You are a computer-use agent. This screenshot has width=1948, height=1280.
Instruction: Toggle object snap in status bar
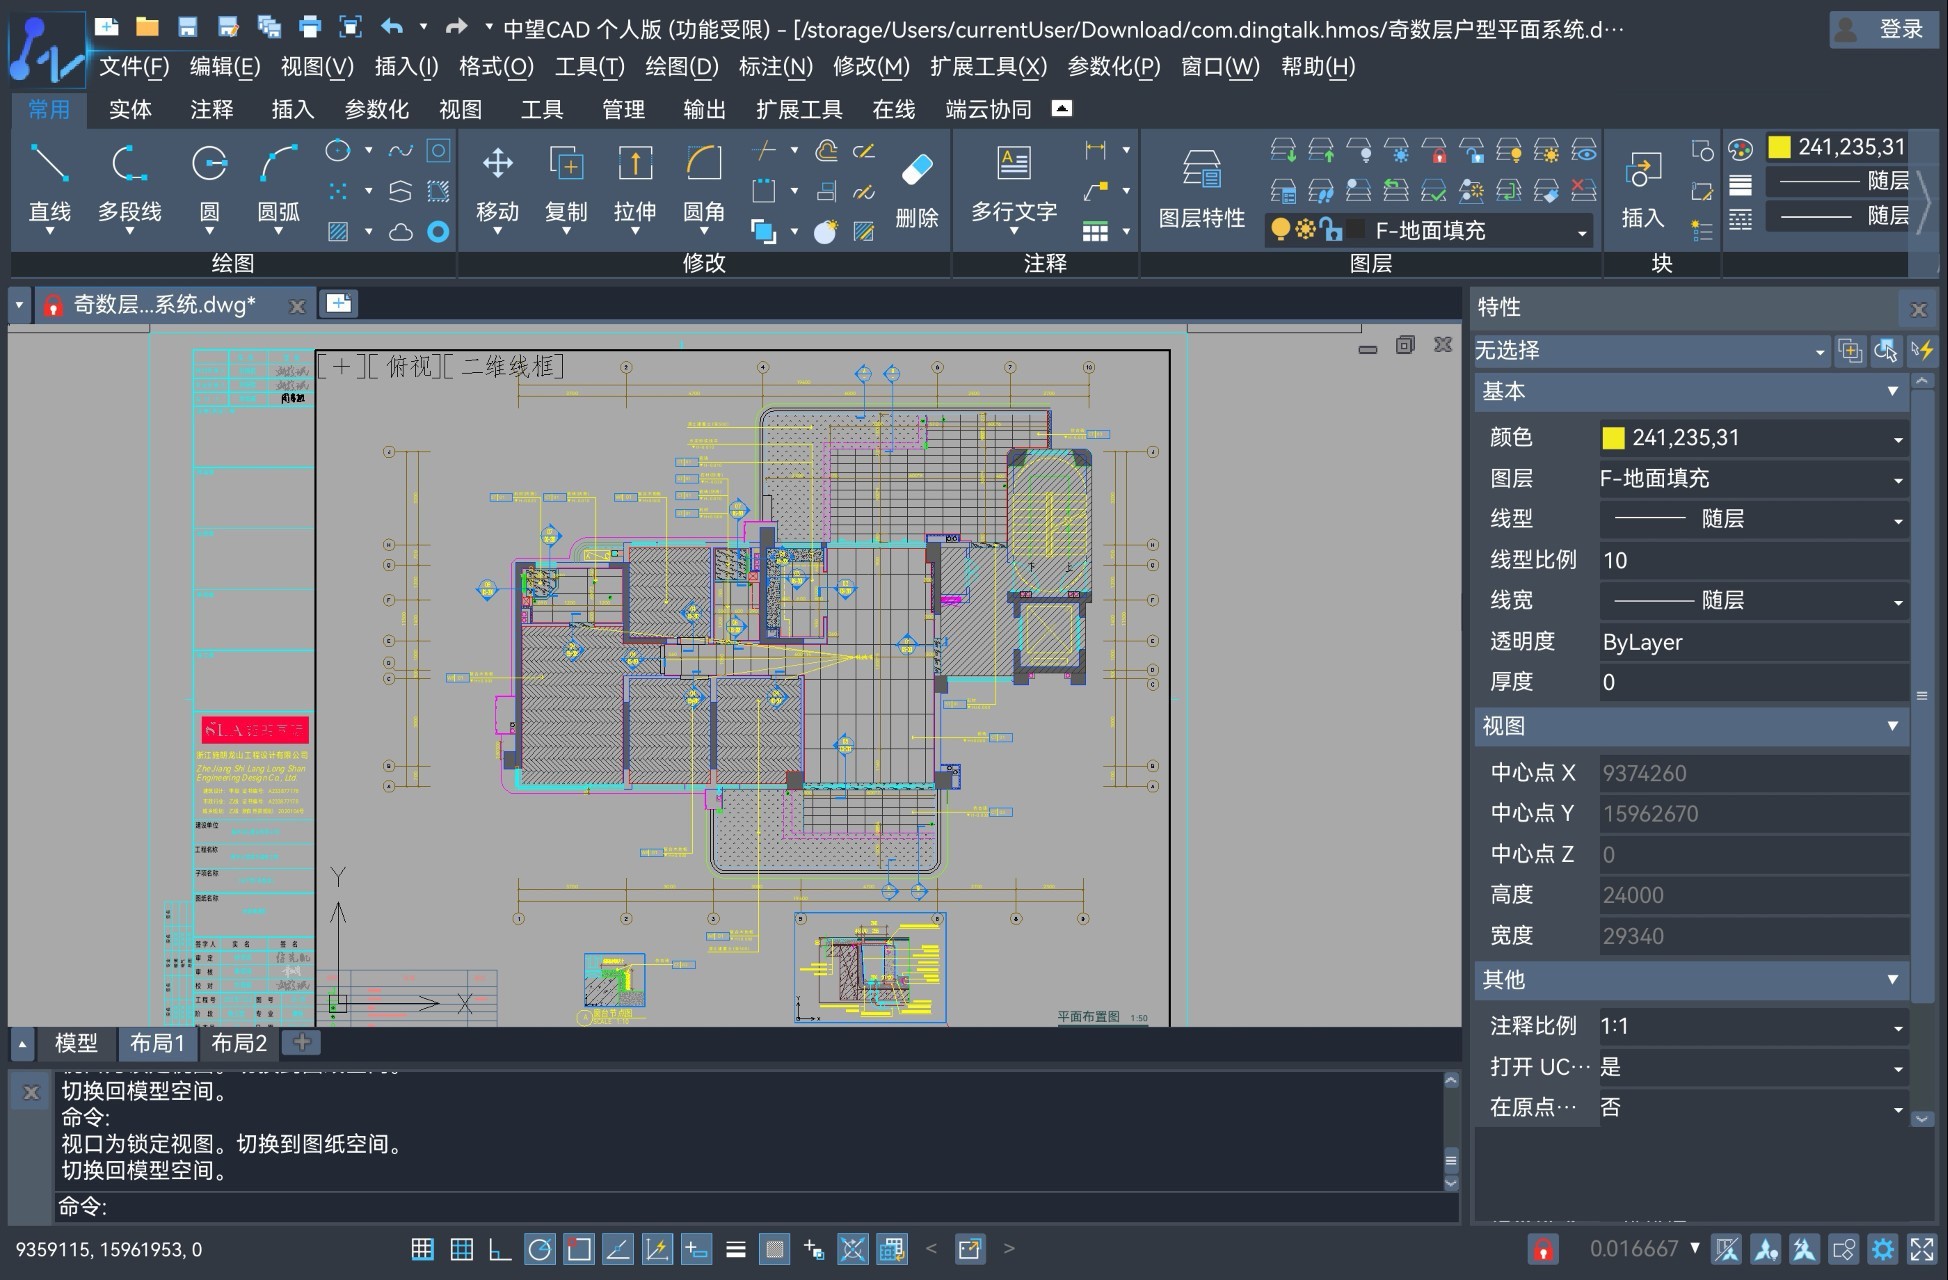click(579, 1249)
